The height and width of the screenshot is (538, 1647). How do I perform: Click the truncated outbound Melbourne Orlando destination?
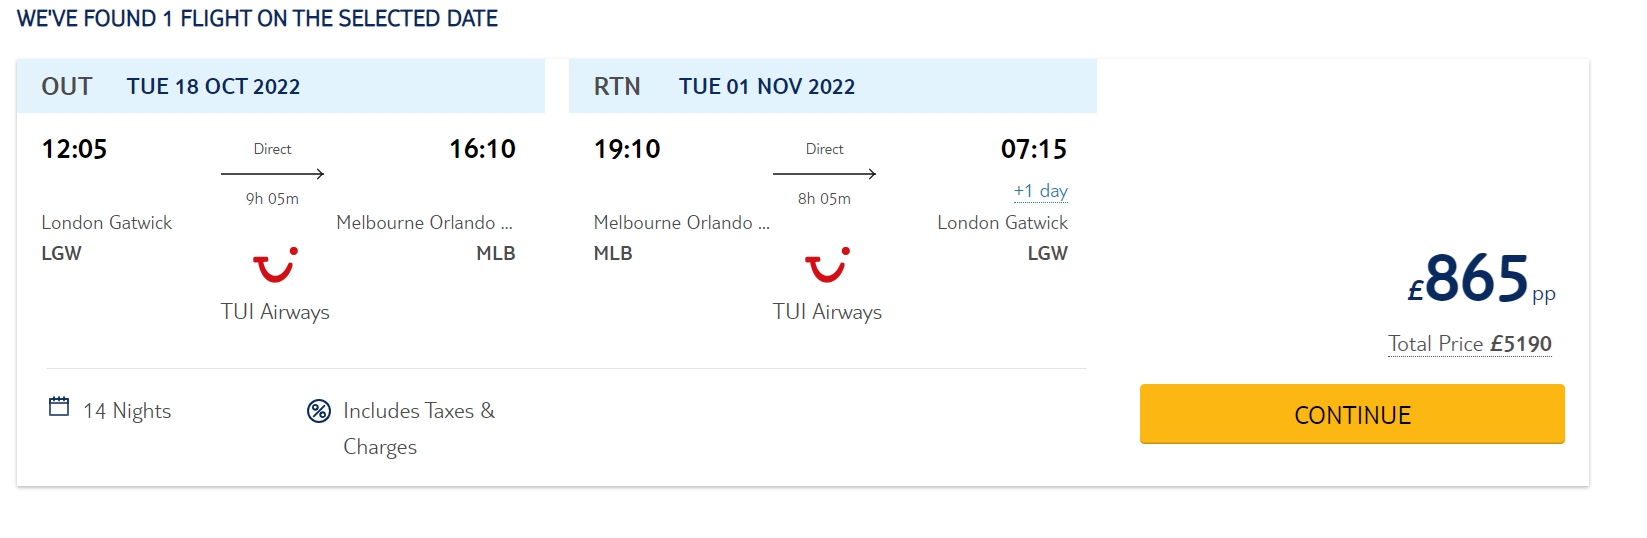tap(424, 223)
